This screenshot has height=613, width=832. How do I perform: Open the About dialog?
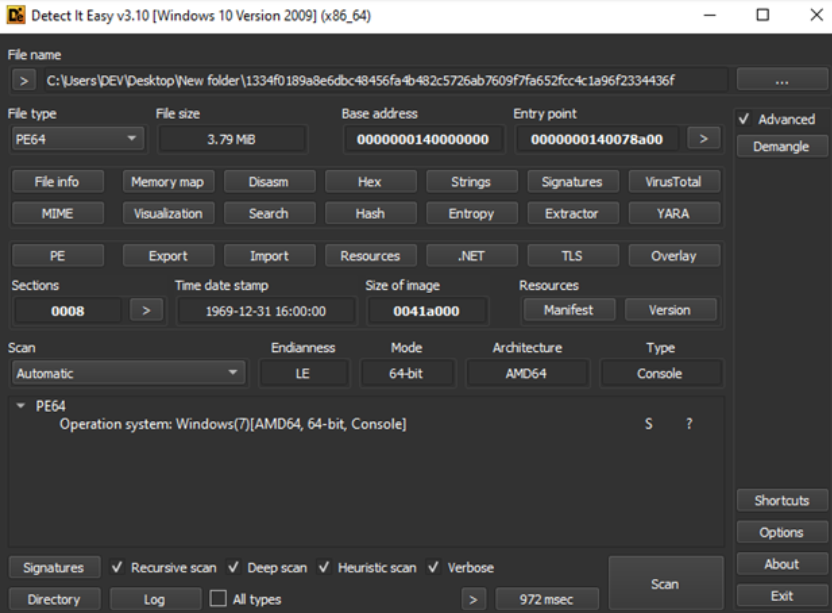coord(782,564)
